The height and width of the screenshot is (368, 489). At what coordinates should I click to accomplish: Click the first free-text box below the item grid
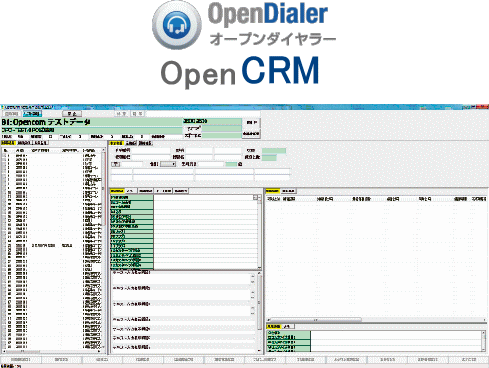183,279
